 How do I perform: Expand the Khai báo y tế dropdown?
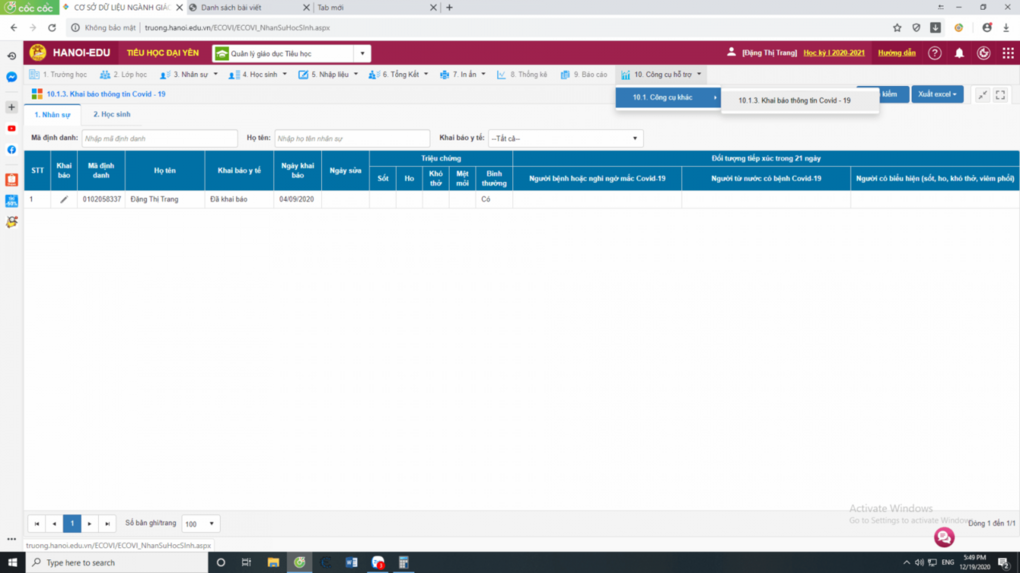[565, 139]
